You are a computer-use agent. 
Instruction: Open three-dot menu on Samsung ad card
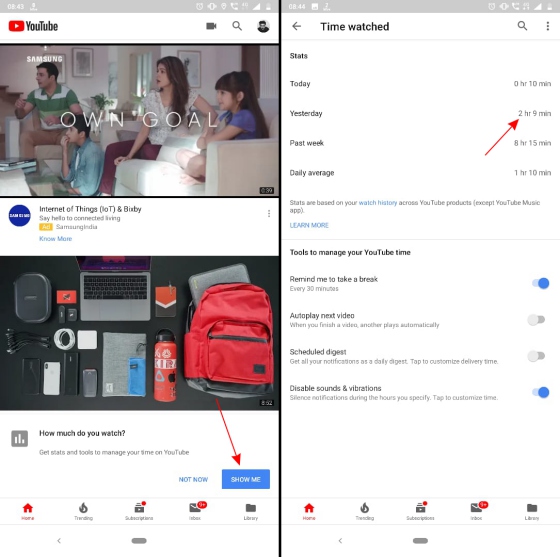(x=269, y=214)
